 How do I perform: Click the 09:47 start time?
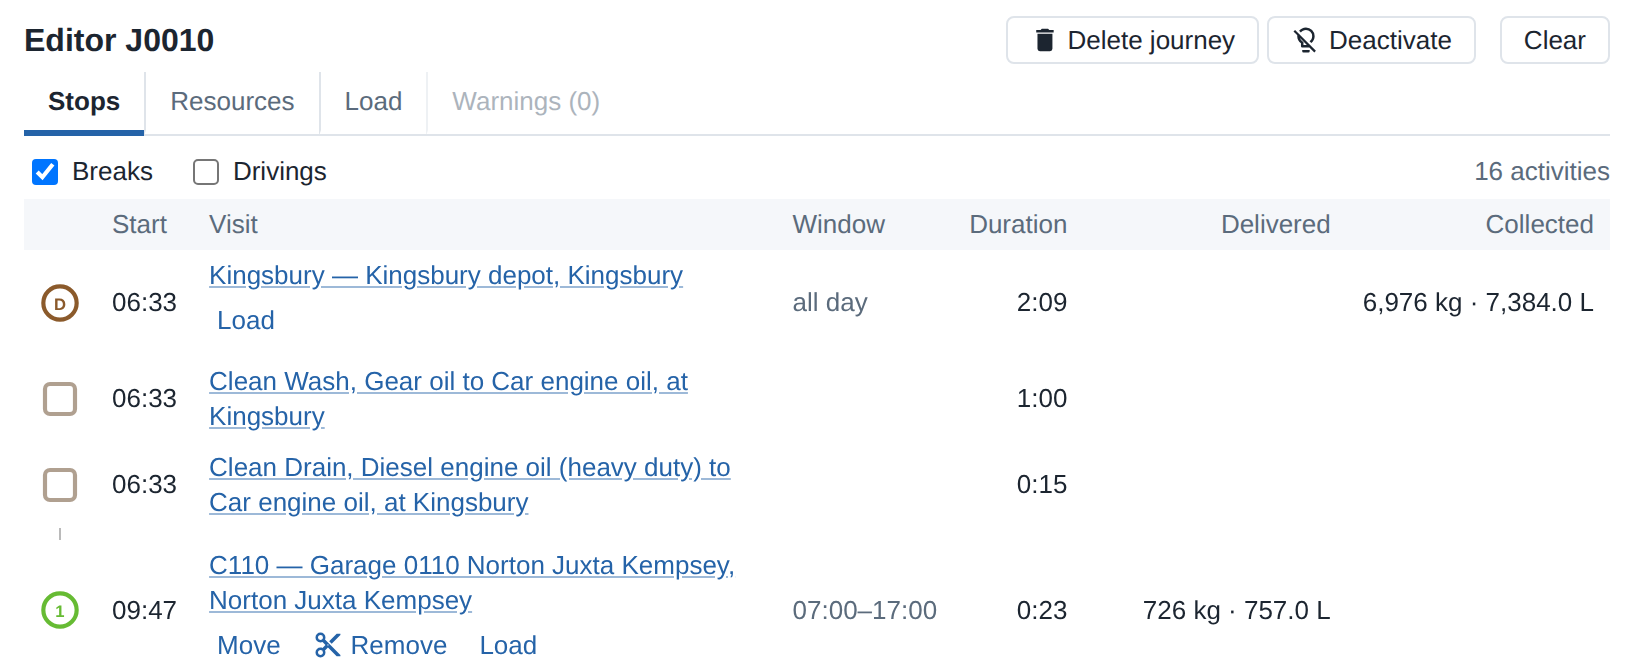click(x=144, y=610)
